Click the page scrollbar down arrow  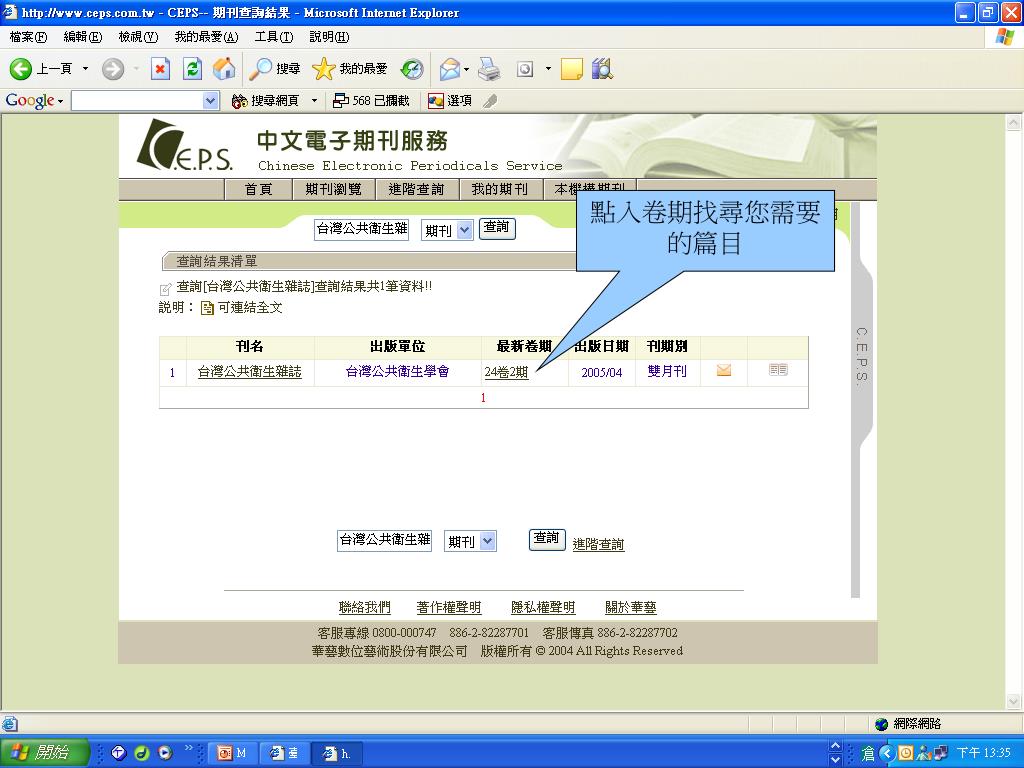(x=1014, y=702)
